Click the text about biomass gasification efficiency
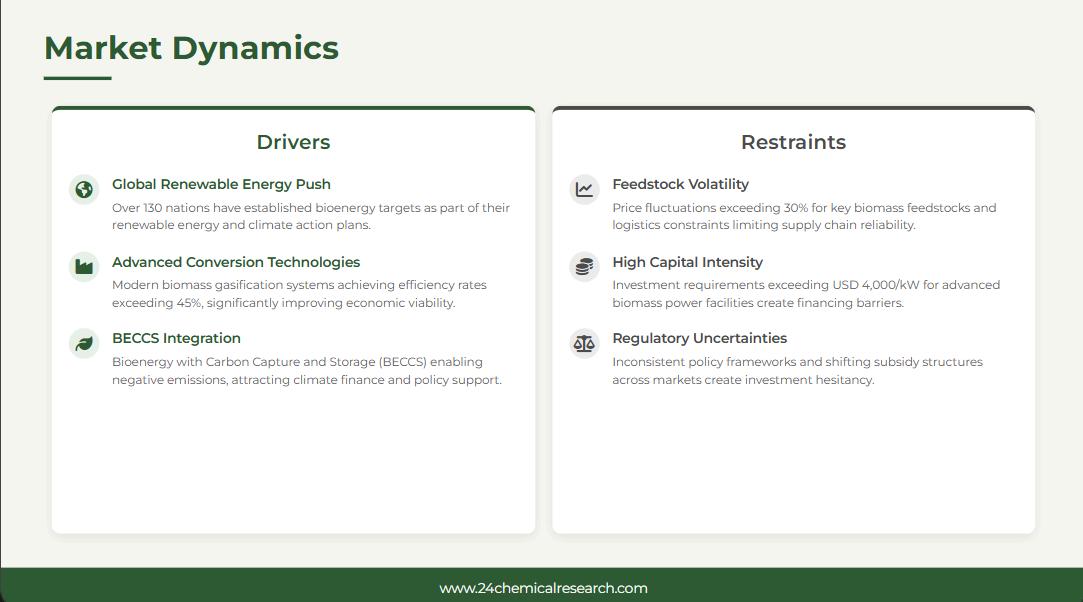1083x602 pixels. pyautogui.click(x=299, y=293)
